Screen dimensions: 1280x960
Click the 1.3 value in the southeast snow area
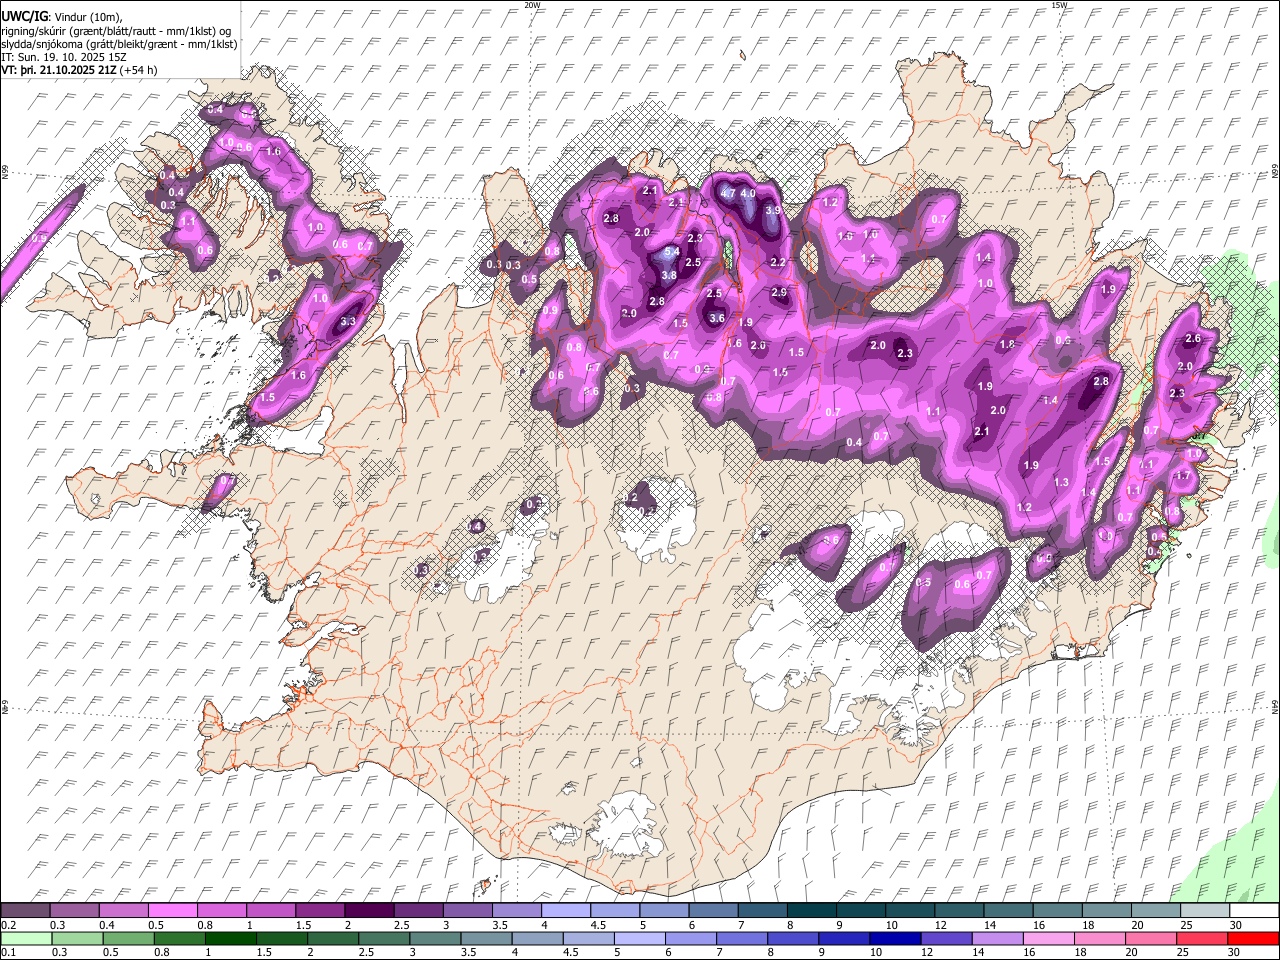(1061, 483)
